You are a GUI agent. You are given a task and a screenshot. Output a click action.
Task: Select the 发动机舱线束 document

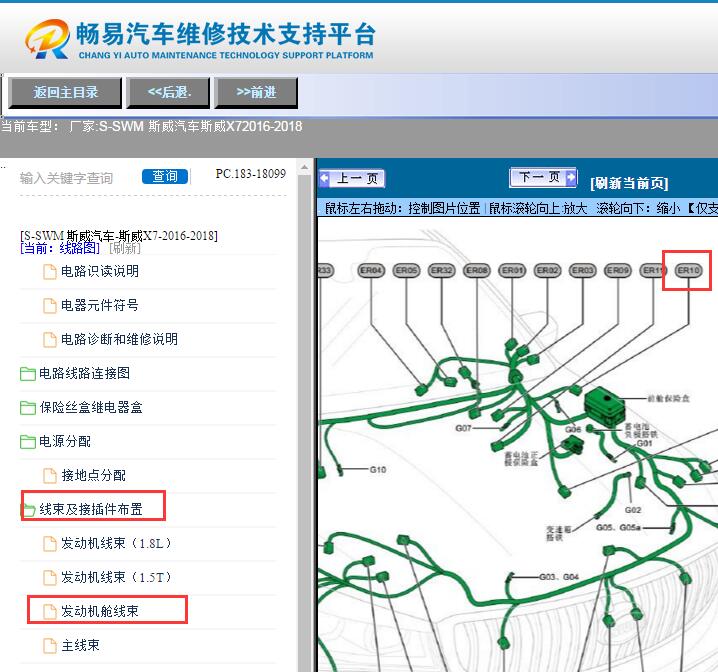[100, 611]
